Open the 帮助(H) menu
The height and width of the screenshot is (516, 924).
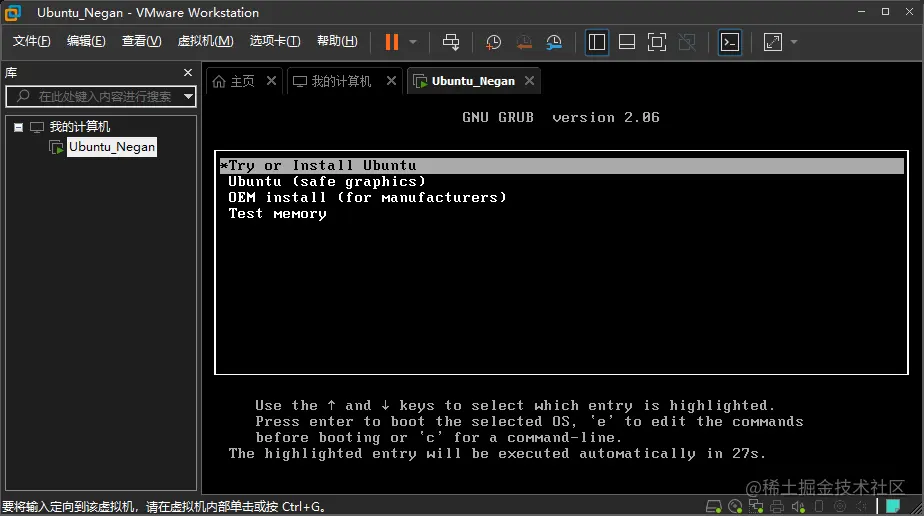(337, 41)
